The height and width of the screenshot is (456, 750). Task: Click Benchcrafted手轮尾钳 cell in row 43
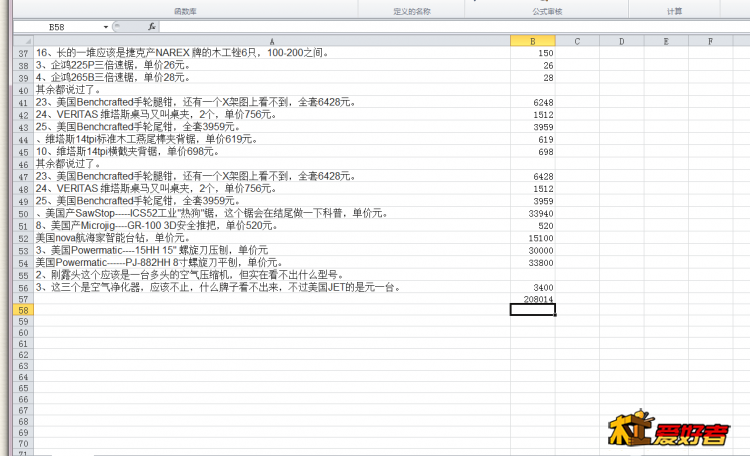tap(272, 127)
